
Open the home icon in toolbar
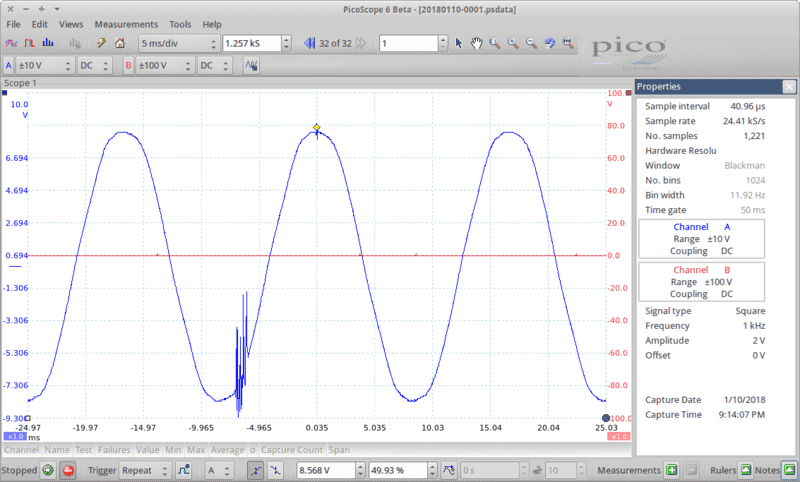120,44
